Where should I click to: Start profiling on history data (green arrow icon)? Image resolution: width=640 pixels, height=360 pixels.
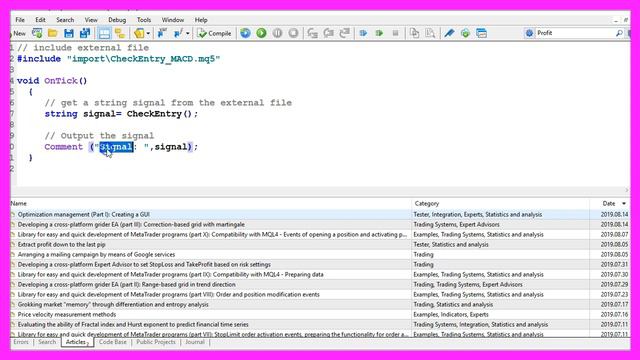coord(379,33)
